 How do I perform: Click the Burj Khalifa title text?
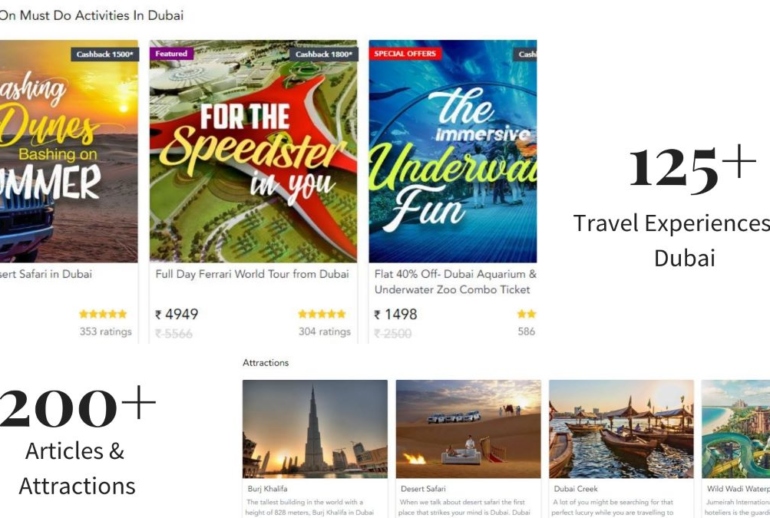tap(268, 489)
